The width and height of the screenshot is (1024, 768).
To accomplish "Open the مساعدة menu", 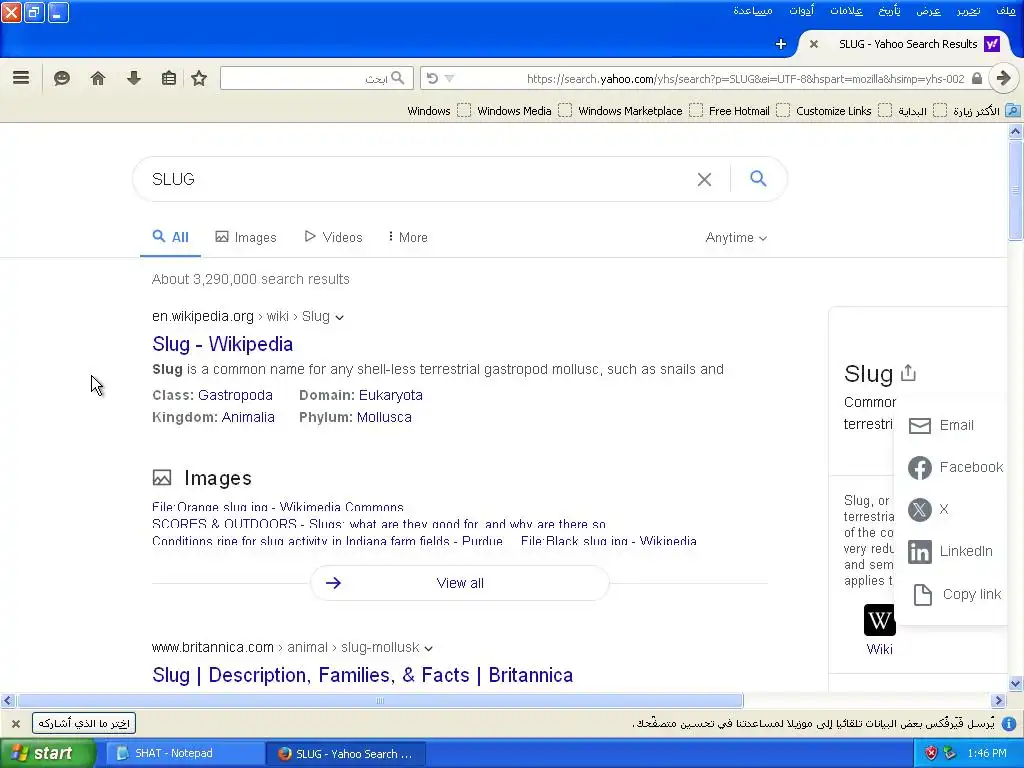I will [x=753, y=10].
